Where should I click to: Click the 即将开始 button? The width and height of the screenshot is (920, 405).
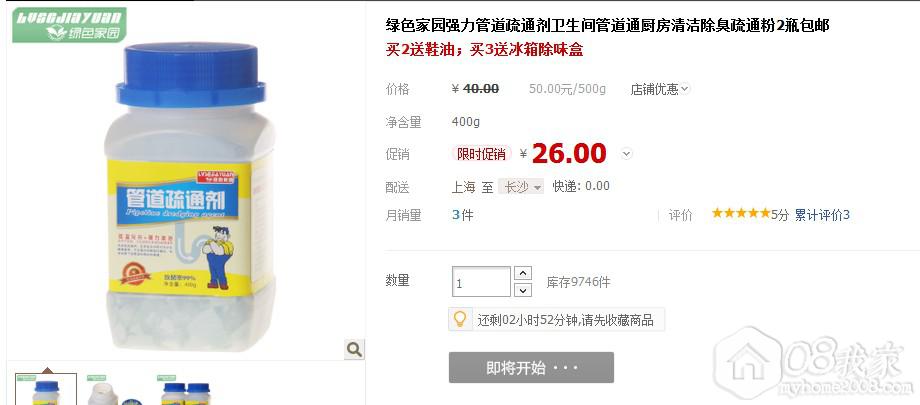[x=531, y=368]
